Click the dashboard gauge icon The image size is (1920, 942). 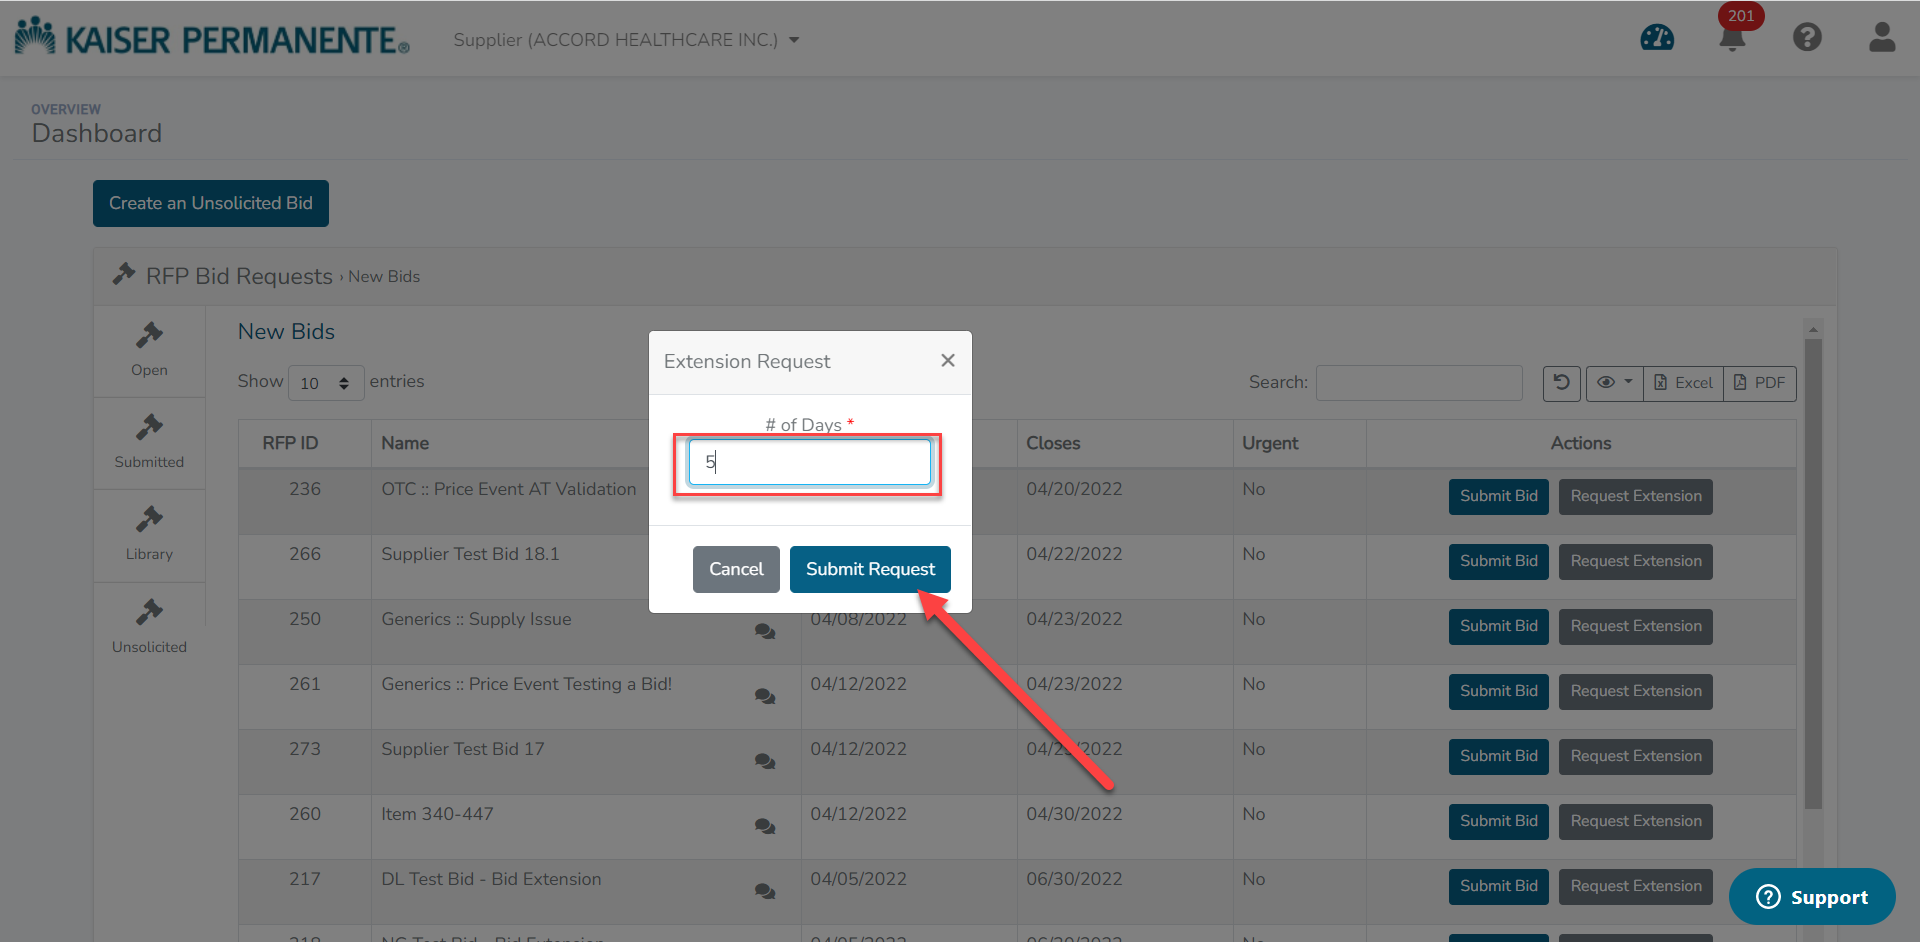click(1657, 38)
